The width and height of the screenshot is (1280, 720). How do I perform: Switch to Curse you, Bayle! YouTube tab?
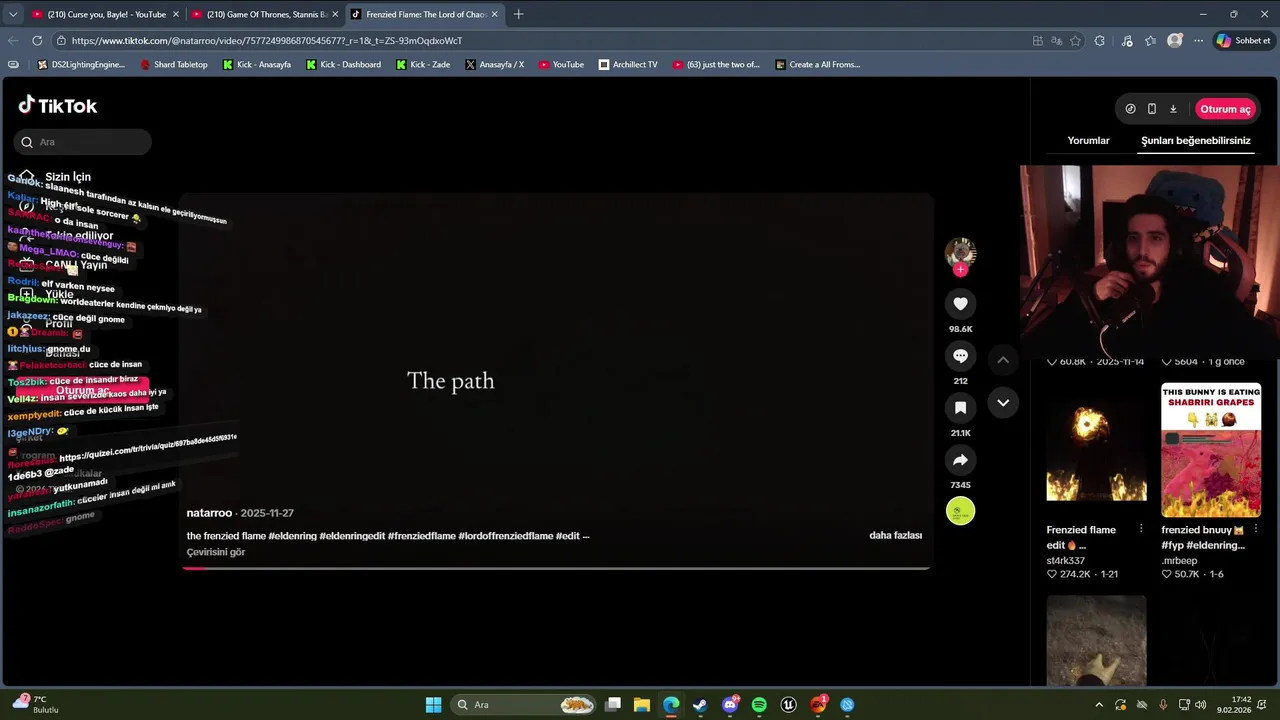[104, 15]
